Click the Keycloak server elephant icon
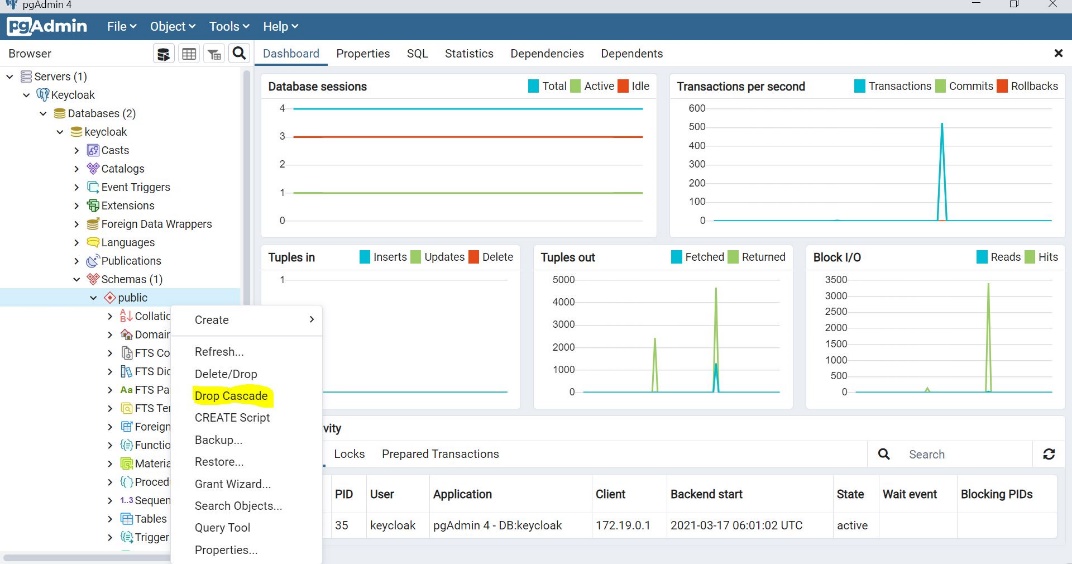This screenshot has height=564, width=1072. pyautogui.click(x=42, y=95)
